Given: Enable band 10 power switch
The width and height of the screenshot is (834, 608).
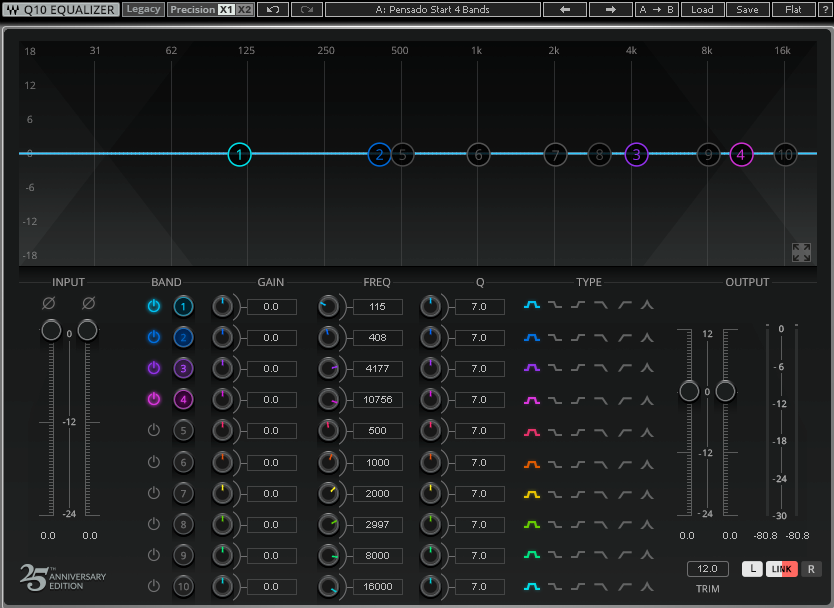Looking at the screenshot, I should click(154, 586).
